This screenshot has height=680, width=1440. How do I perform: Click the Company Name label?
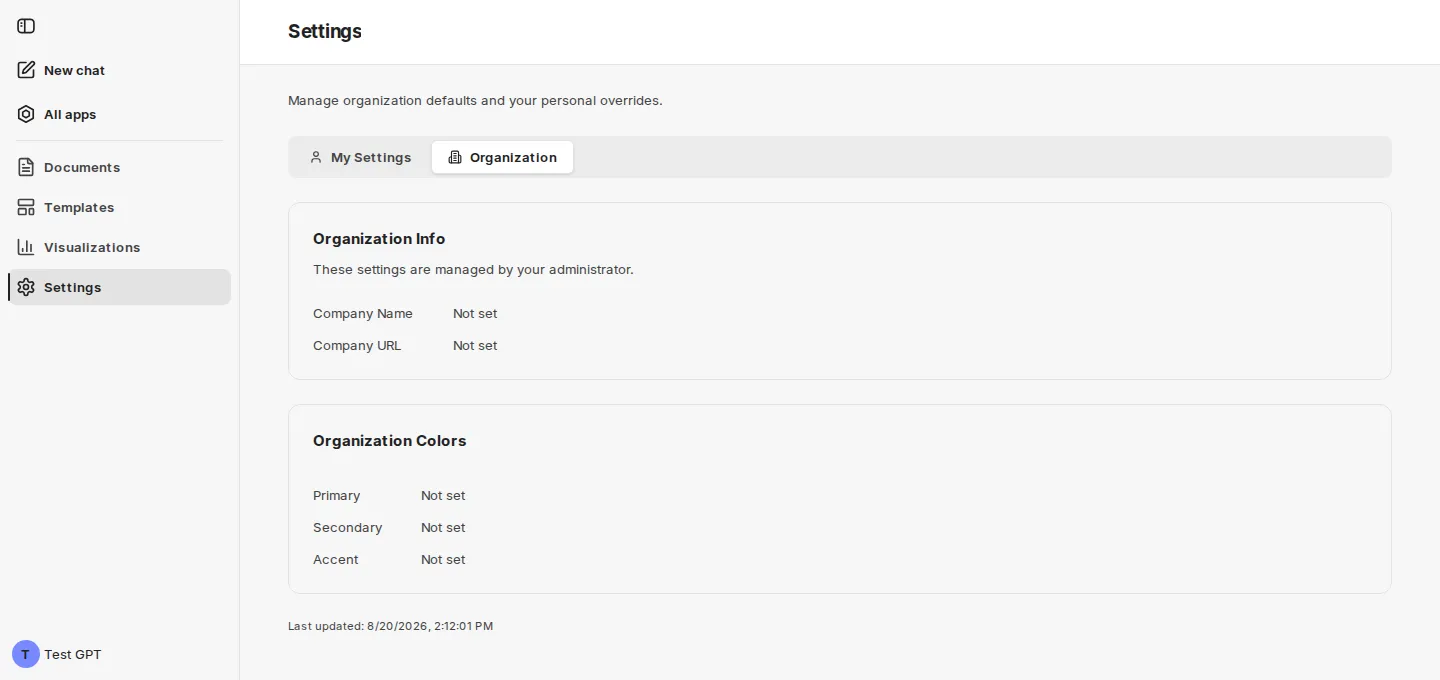click(x=363, y=313)
